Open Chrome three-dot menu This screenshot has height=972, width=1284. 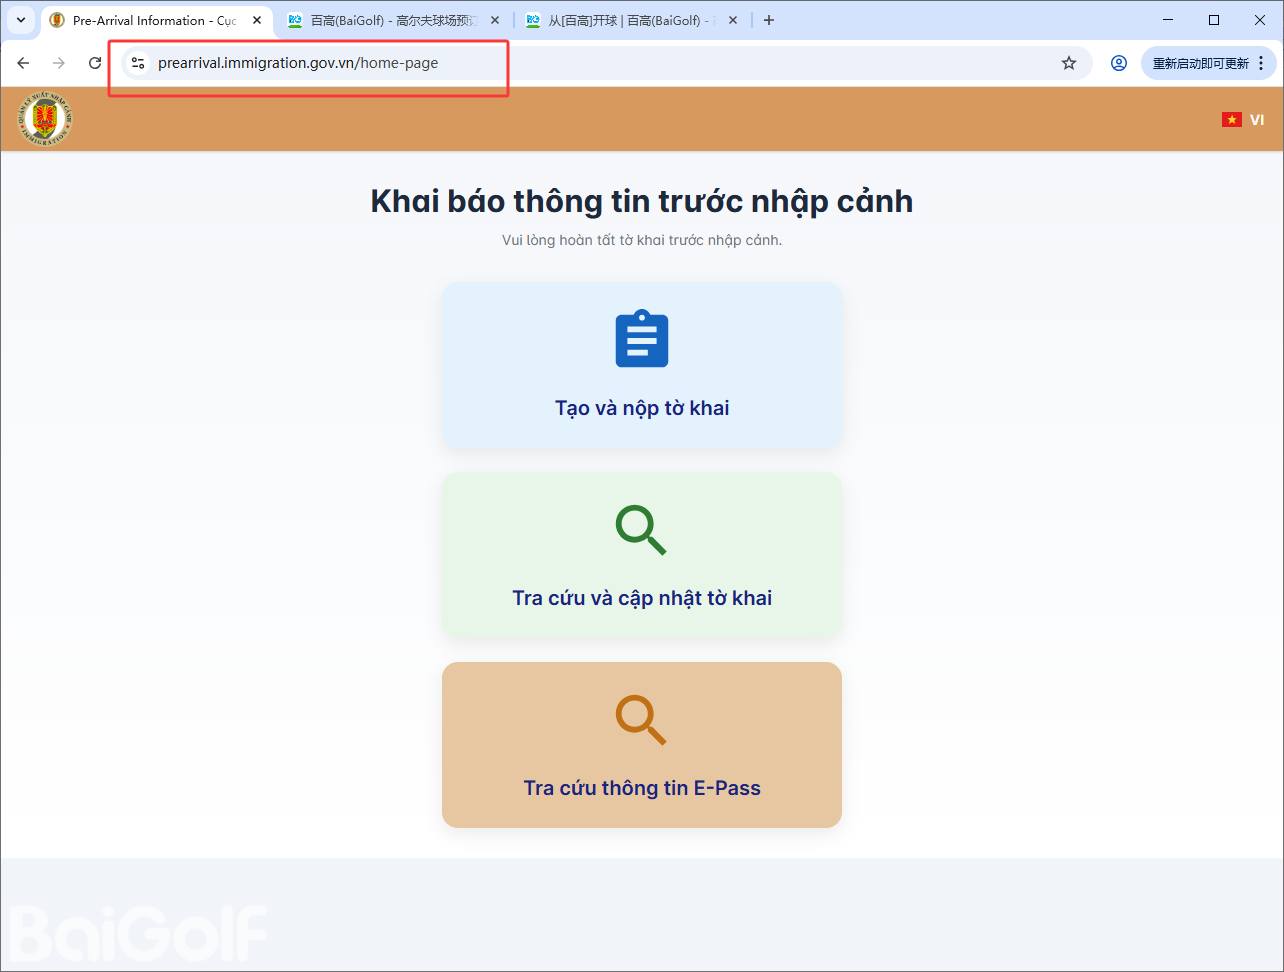click(x=1262, y=63)
